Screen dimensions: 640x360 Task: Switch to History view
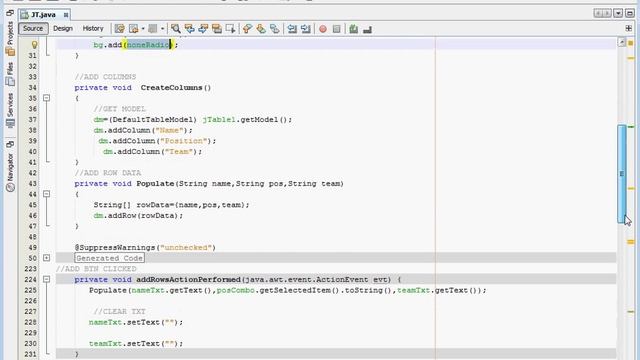93,29
